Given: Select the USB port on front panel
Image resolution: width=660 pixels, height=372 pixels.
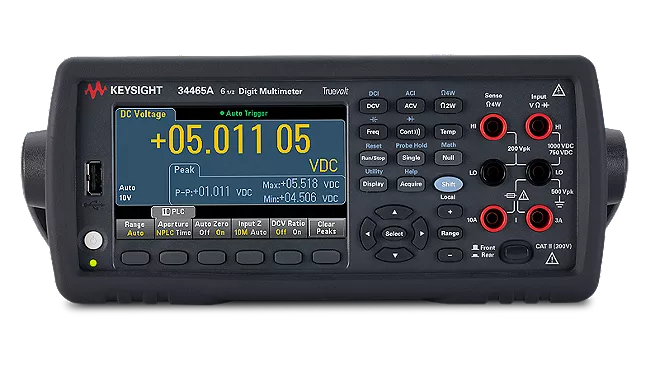Looking at the screenshot, I should [95, 178].
